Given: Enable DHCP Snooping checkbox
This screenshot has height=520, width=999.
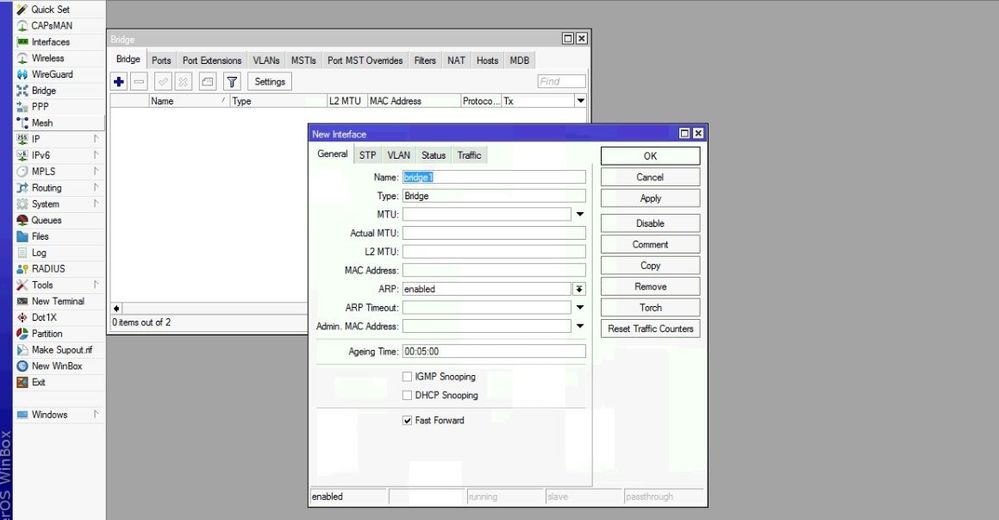Looking at the screenshot, I should [x=407, y=396].
